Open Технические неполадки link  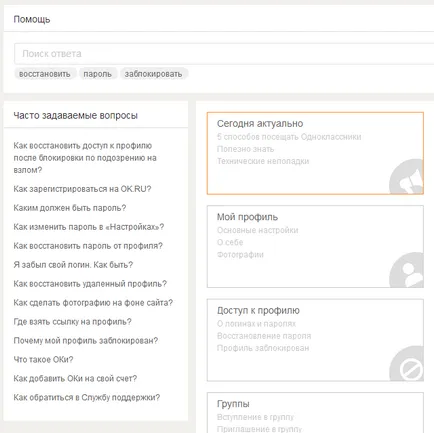click(263, 161)
